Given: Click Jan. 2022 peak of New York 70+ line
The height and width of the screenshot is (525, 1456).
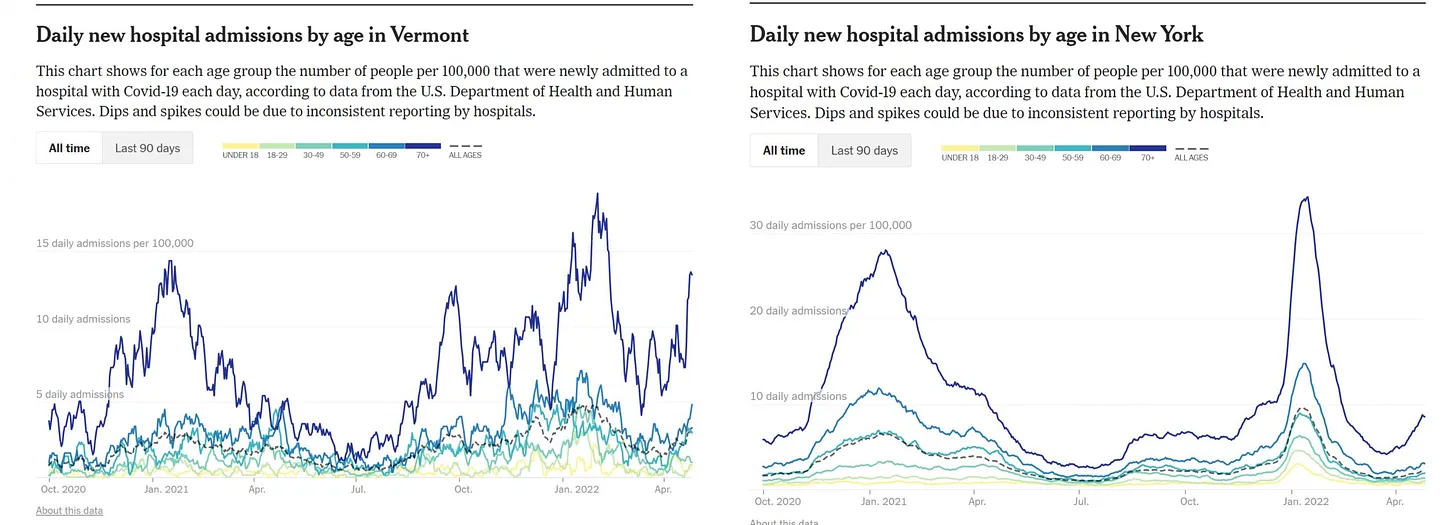Looking at the screenshot, I should [x=1305, y=198].
